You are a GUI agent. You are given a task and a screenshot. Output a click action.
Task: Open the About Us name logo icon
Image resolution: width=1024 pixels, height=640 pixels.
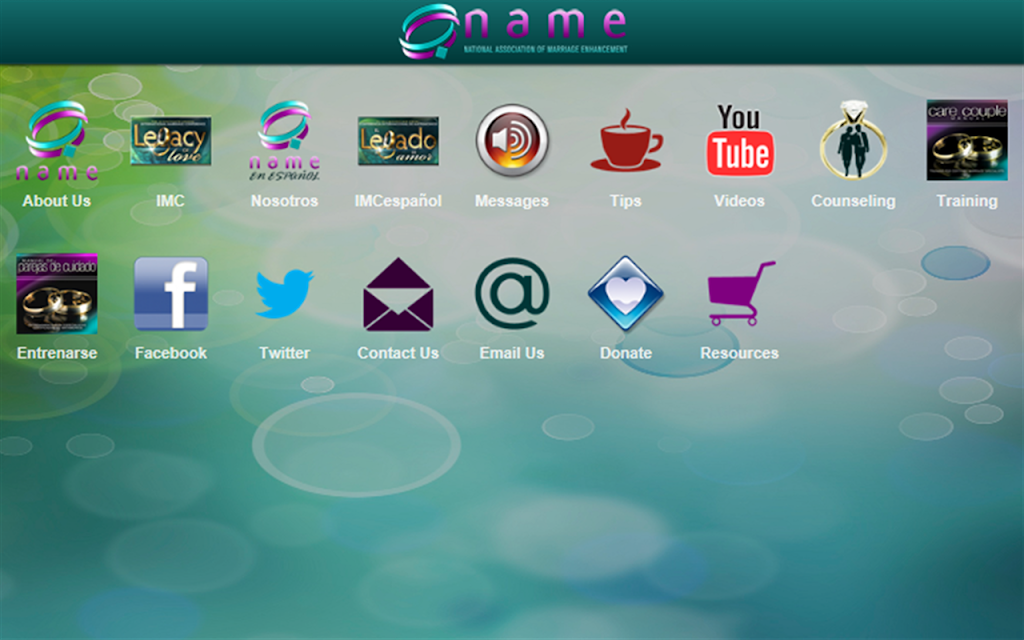(x=57, y=140)
